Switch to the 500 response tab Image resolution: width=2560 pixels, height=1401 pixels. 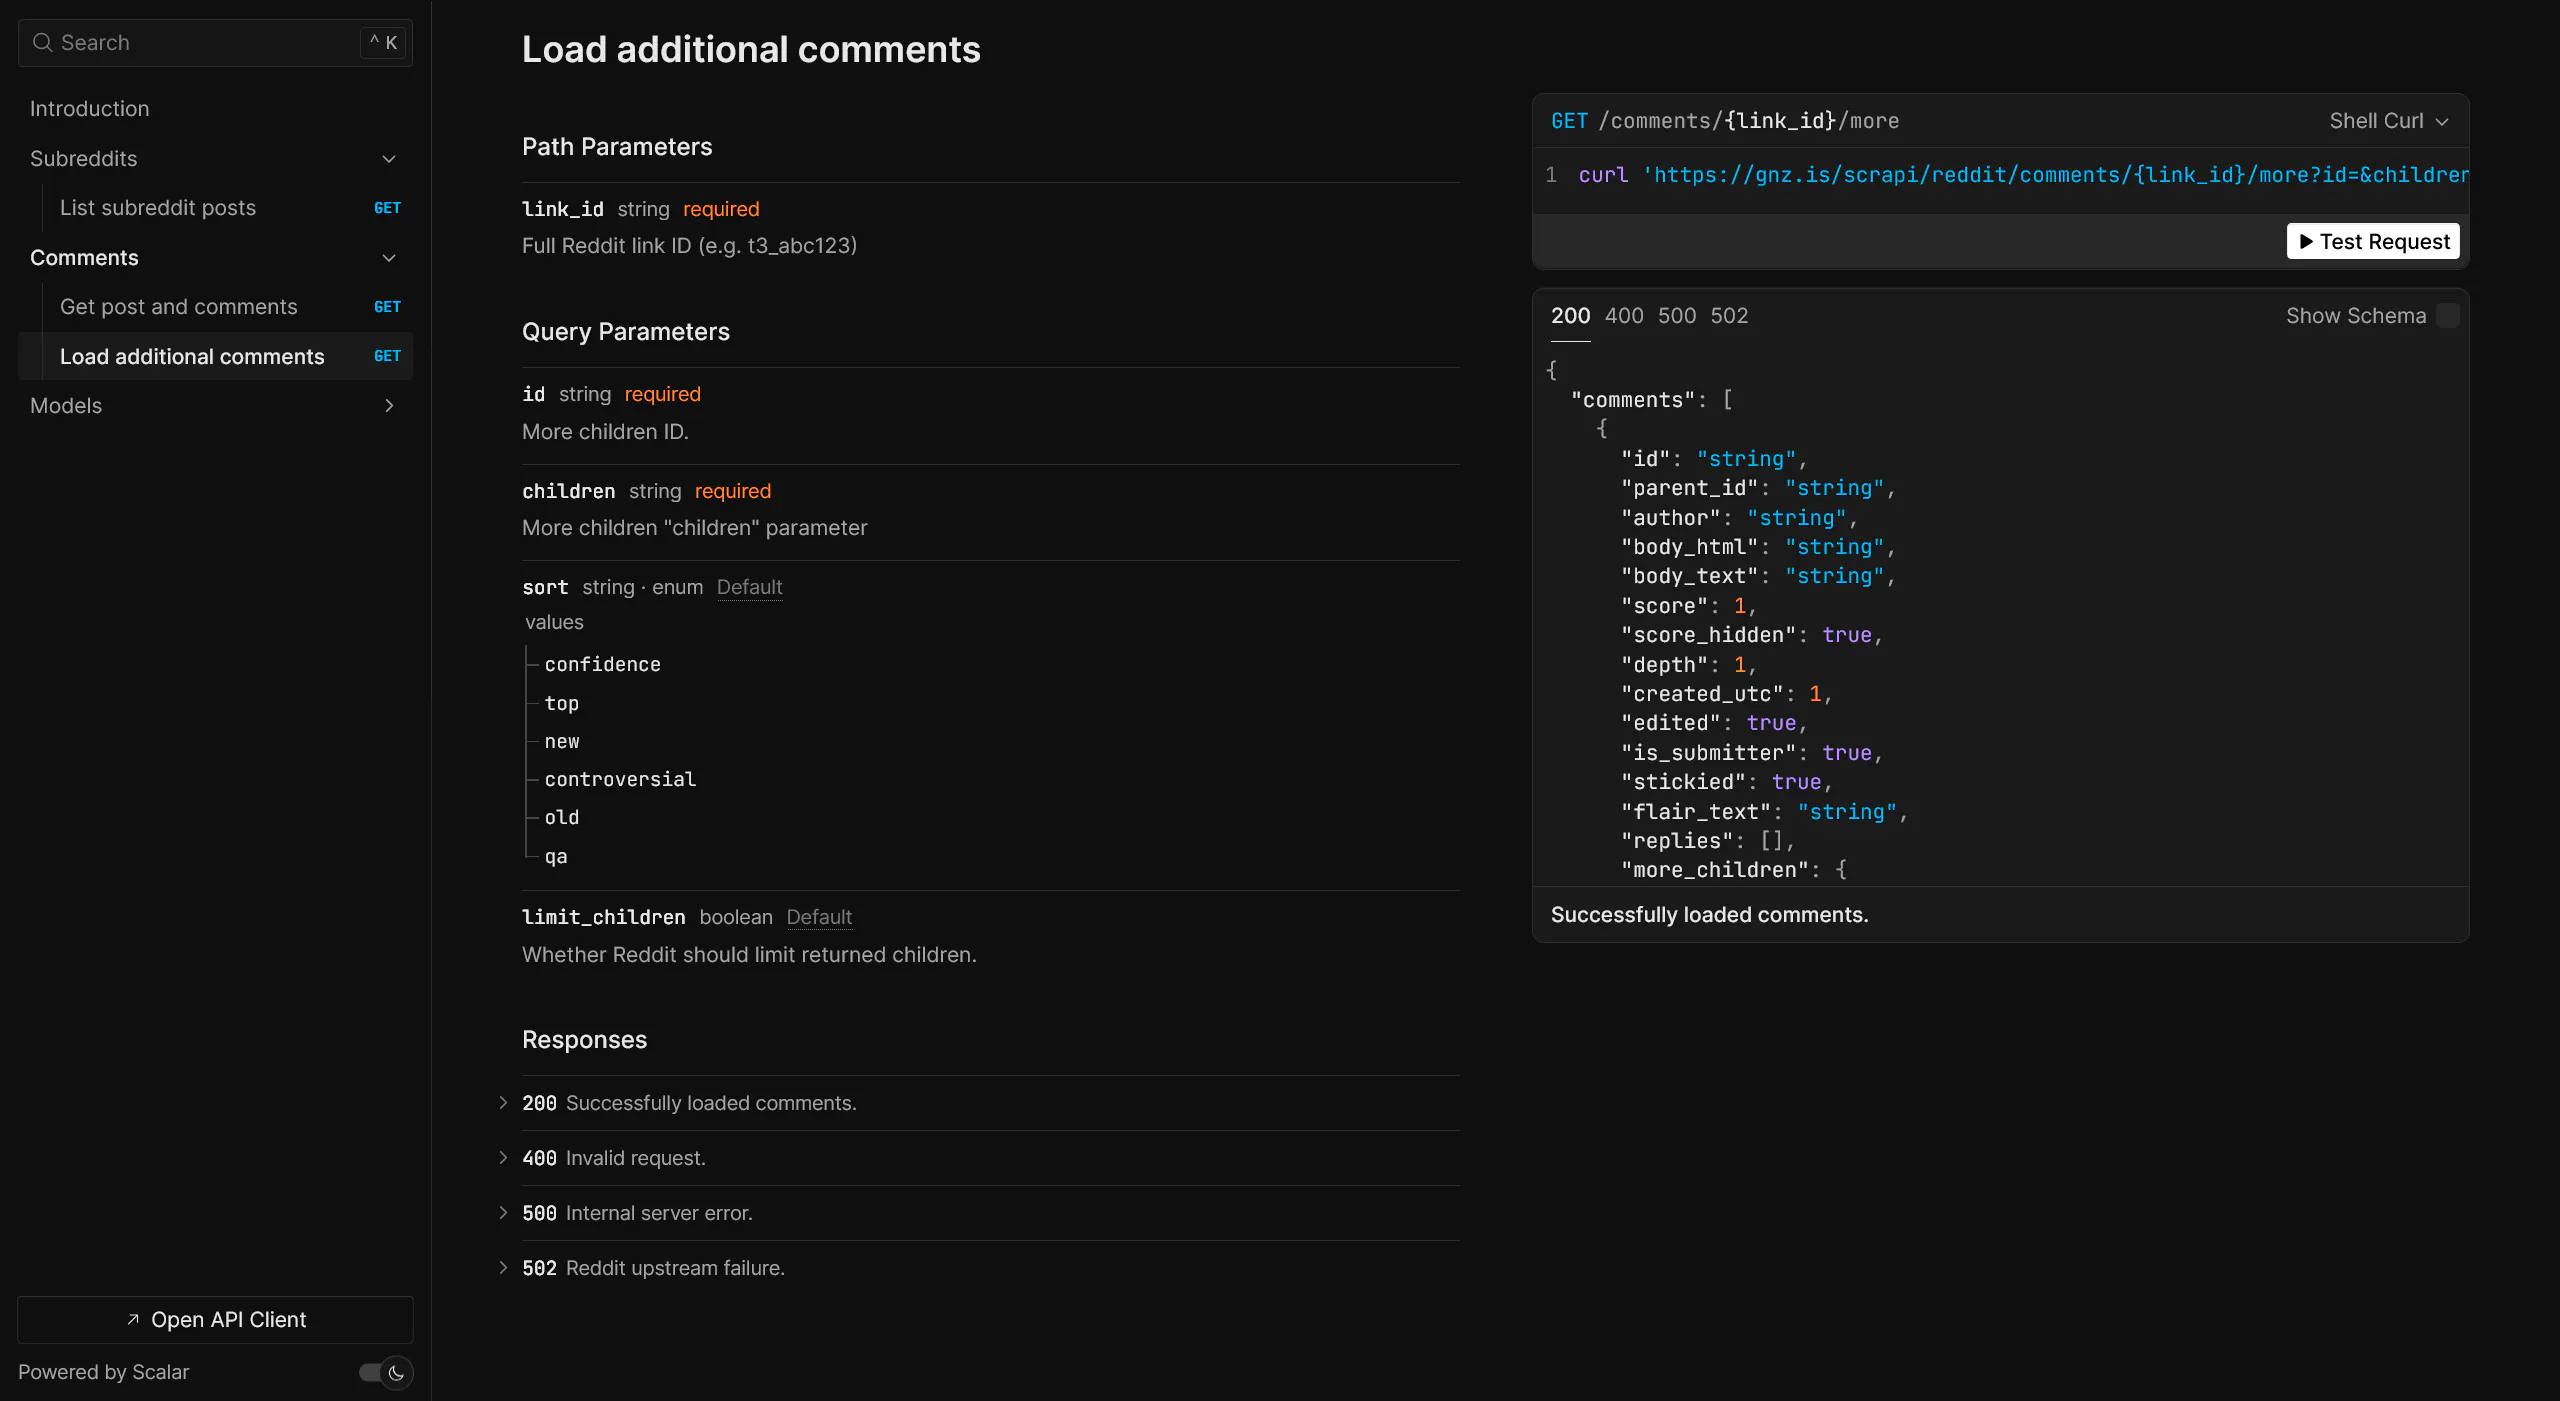[1677, 316]
